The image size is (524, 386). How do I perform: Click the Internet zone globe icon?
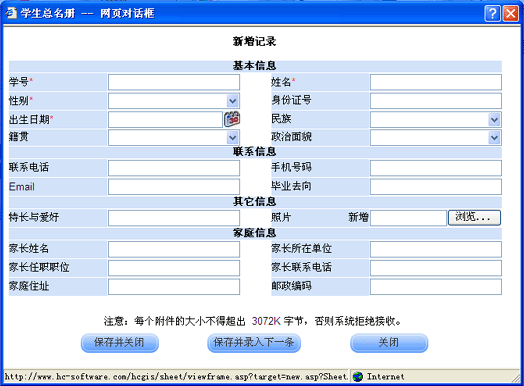click(358, 377)
